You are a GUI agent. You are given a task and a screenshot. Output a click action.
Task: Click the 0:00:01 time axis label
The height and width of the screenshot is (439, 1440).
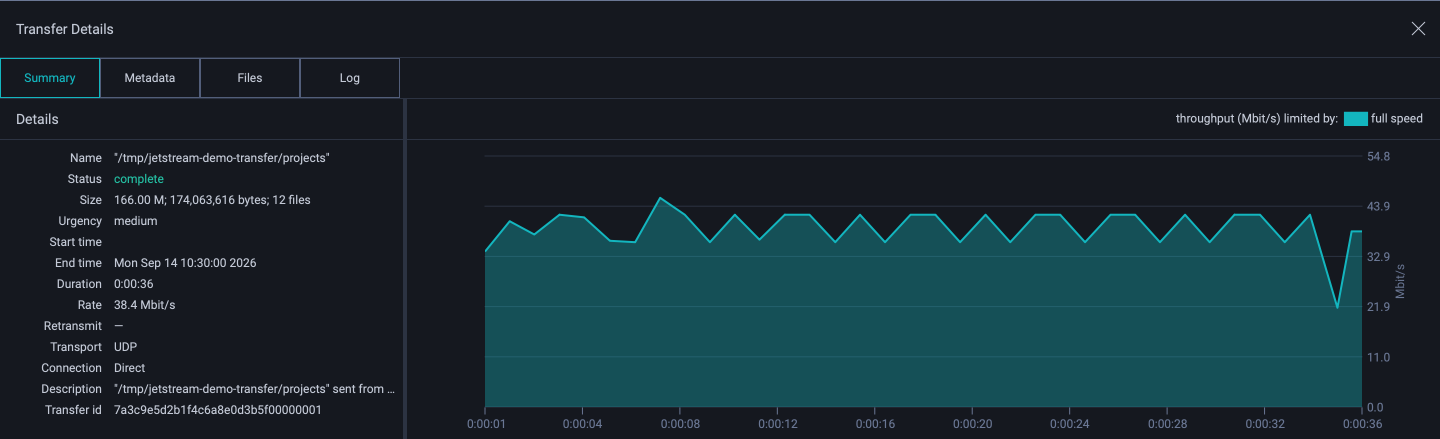click(484, 423)
